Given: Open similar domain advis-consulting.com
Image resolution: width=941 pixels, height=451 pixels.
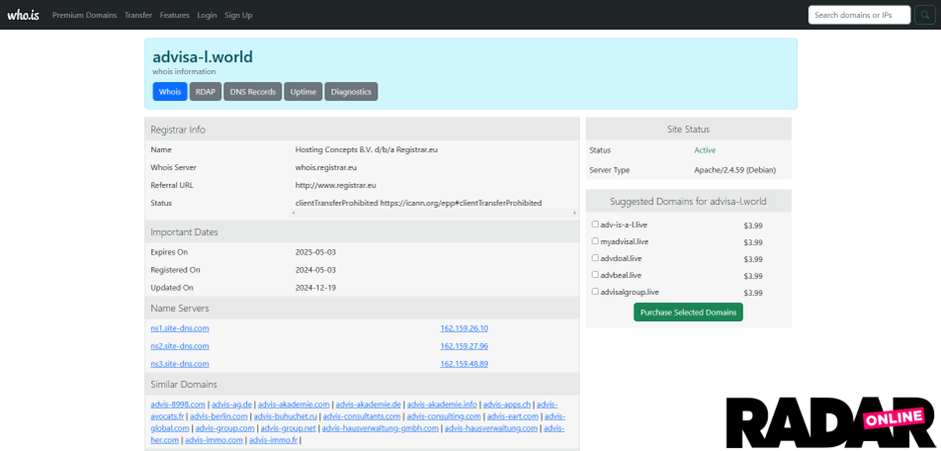Looking at the screenshot, I should (x=444, y=416).
